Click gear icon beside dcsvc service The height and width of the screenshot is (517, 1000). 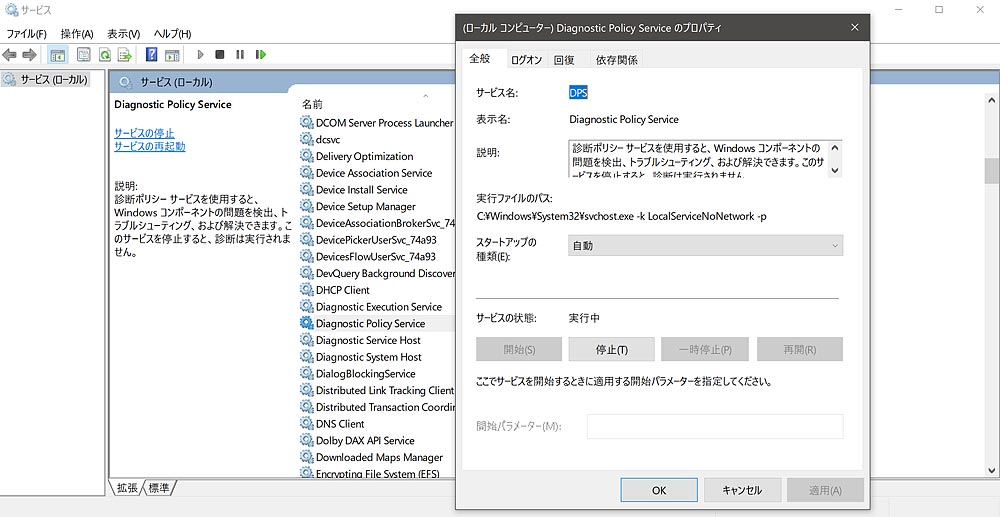(x=307, y=140)
